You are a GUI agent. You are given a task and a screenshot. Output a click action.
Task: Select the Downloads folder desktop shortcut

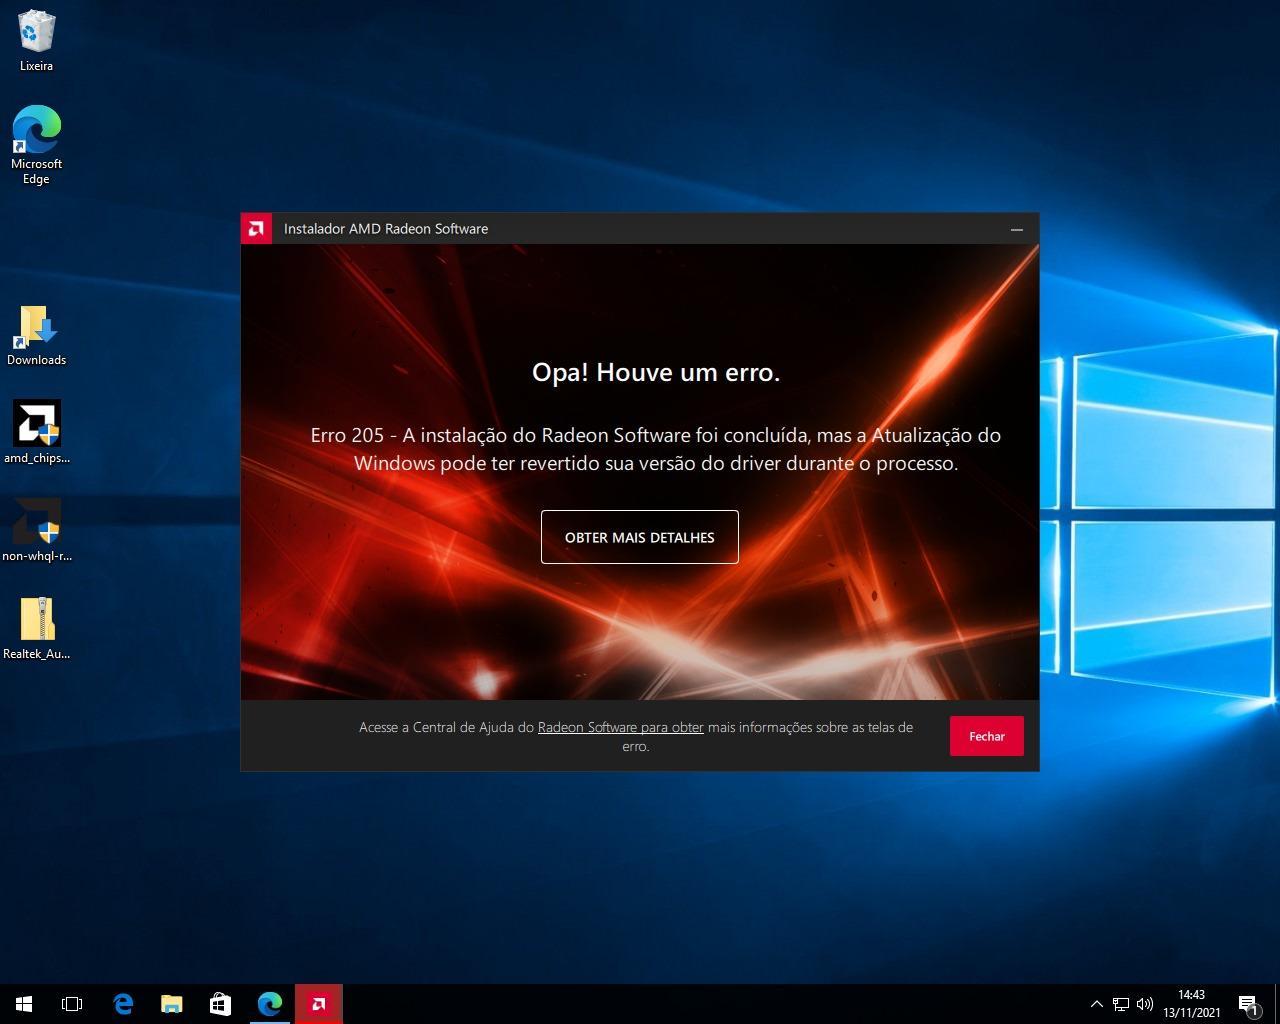point(37,336)
